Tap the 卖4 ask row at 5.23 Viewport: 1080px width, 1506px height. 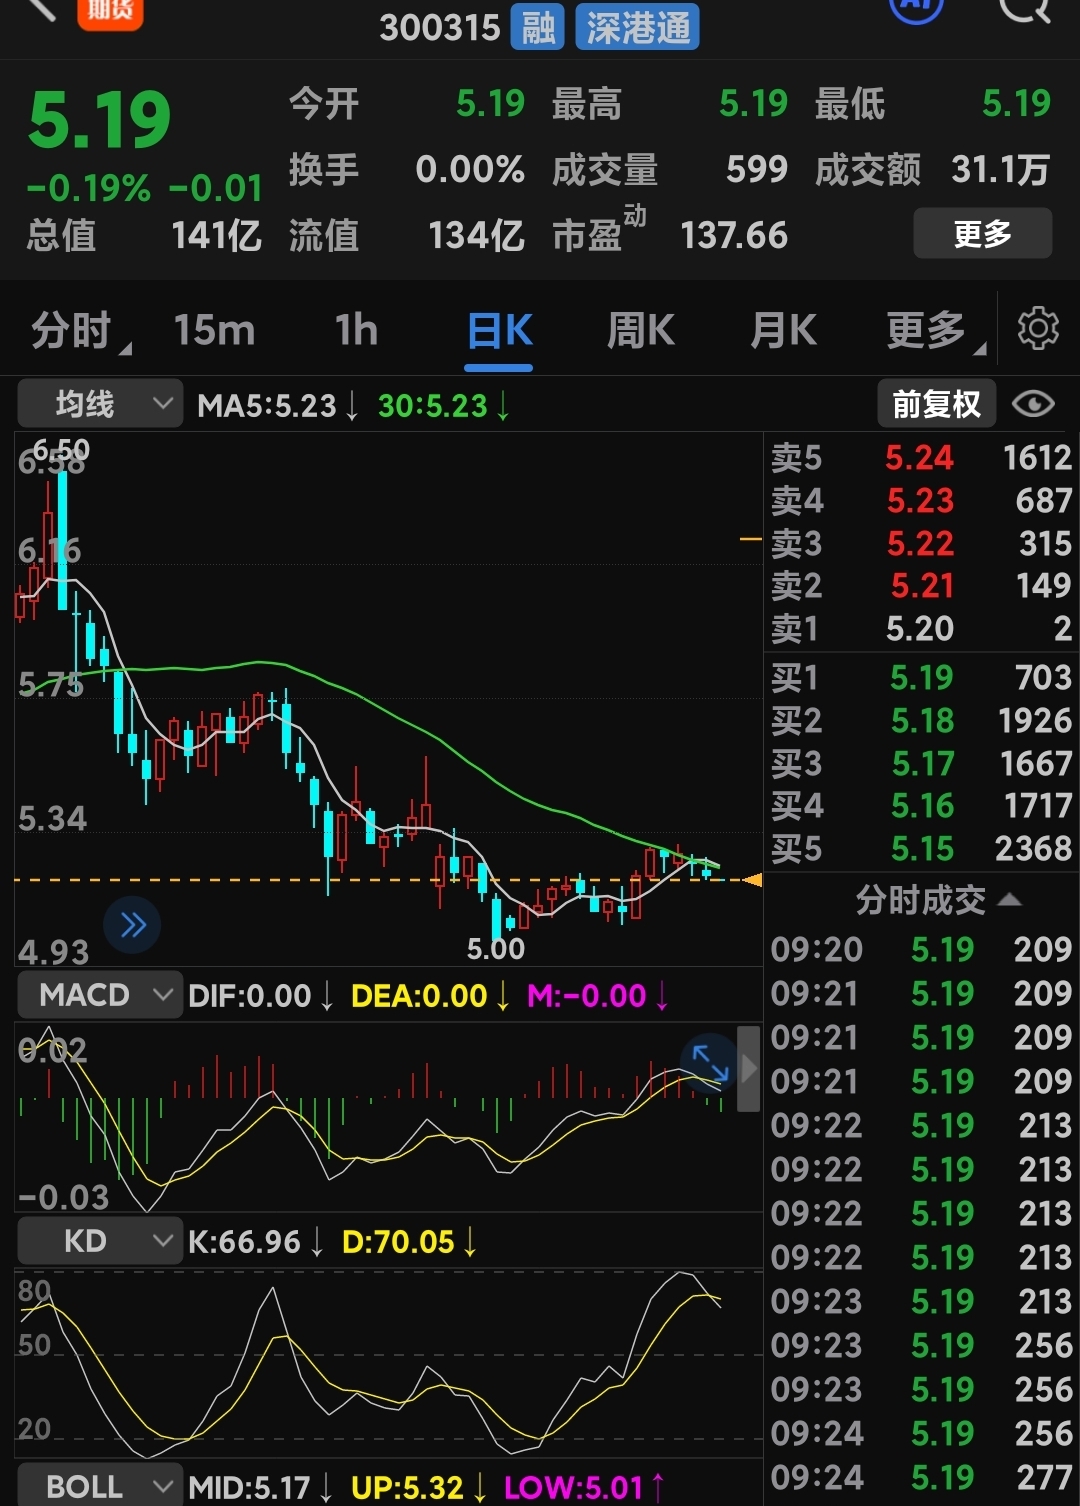tap(921, 500)
